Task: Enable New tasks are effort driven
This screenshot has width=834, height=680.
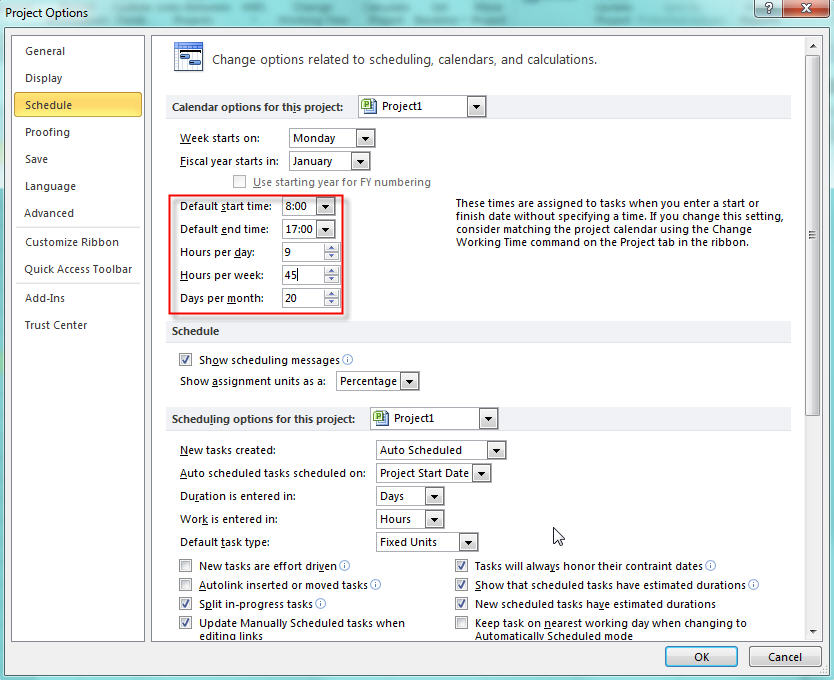Action: [x=185, y=566]
